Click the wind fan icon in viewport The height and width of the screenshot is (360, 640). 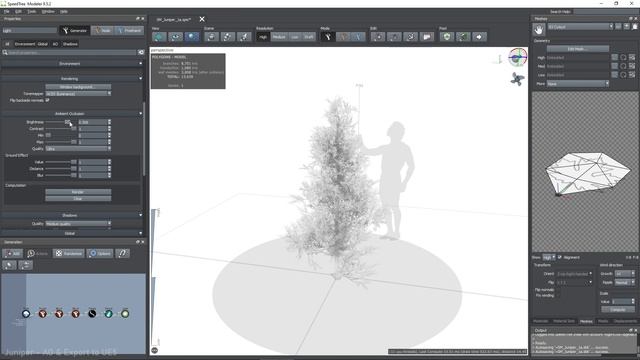(517, 79)
